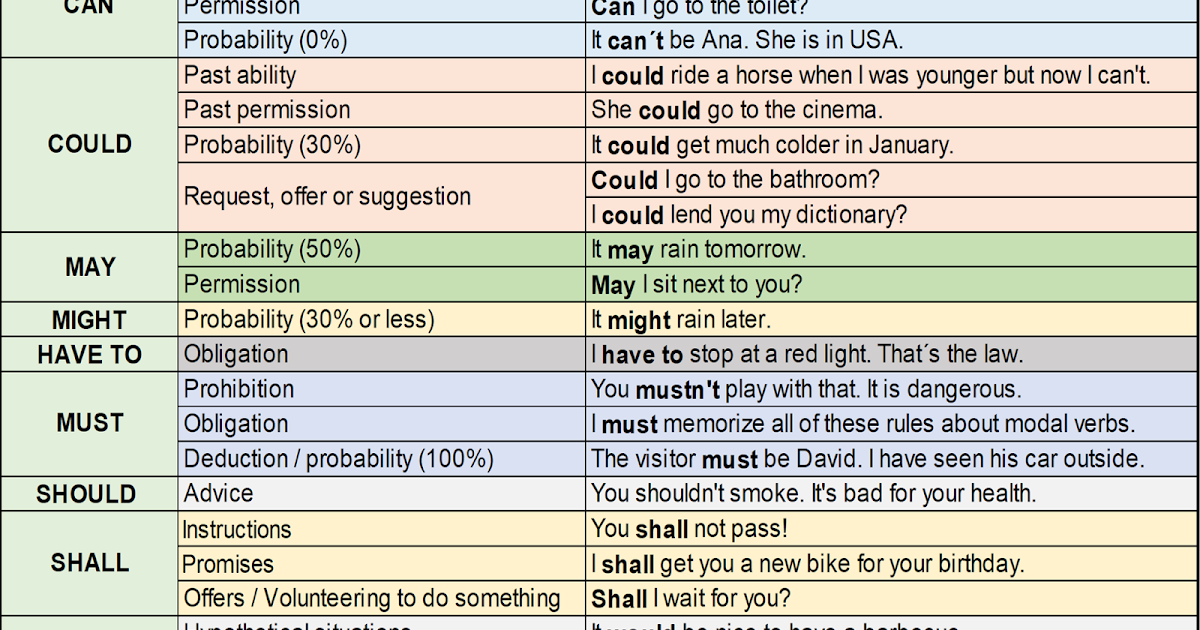Select the 'Prohibition' cell
The image size is (1200, 630).
(x=381, y=389)
